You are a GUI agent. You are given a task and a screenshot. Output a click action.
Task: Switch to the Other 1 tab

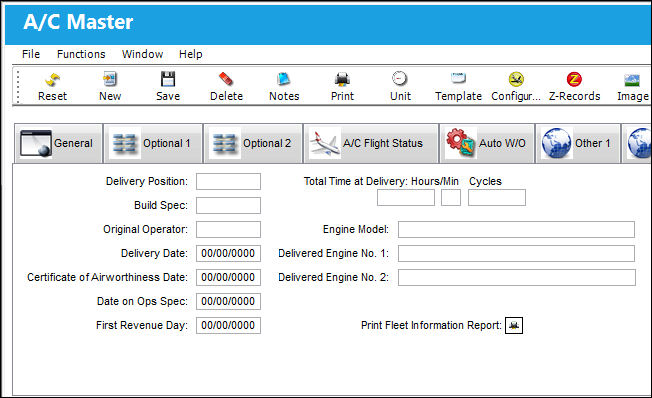point(578,143)
